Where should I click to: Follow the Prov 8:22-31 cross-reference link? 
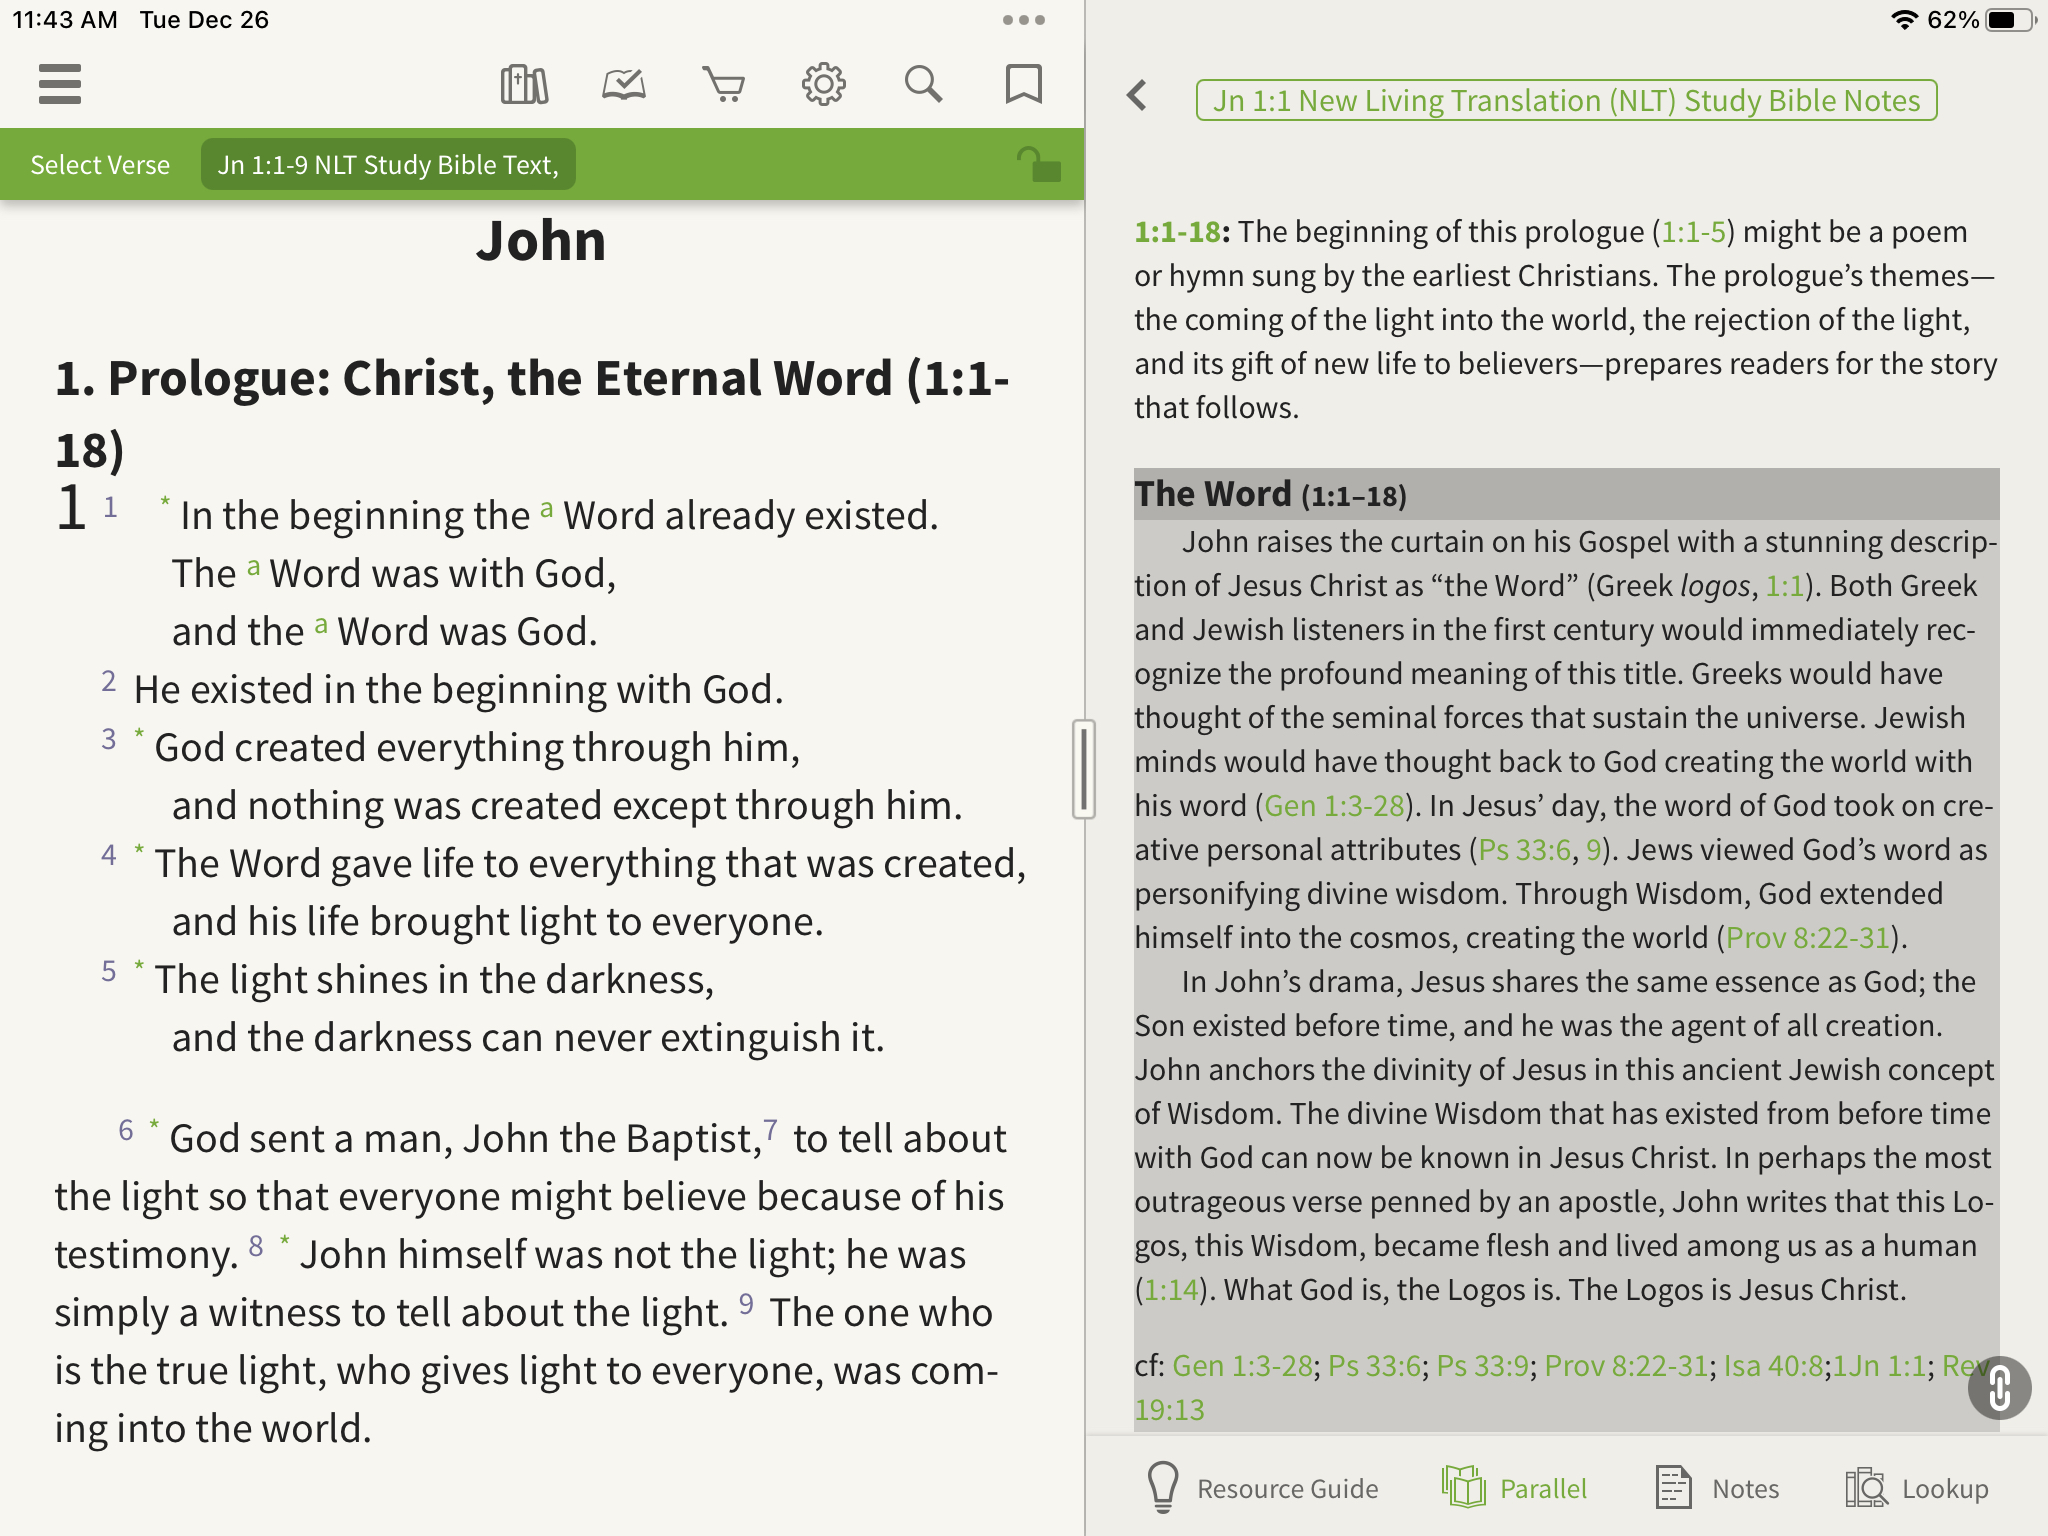click(1807, 938)
